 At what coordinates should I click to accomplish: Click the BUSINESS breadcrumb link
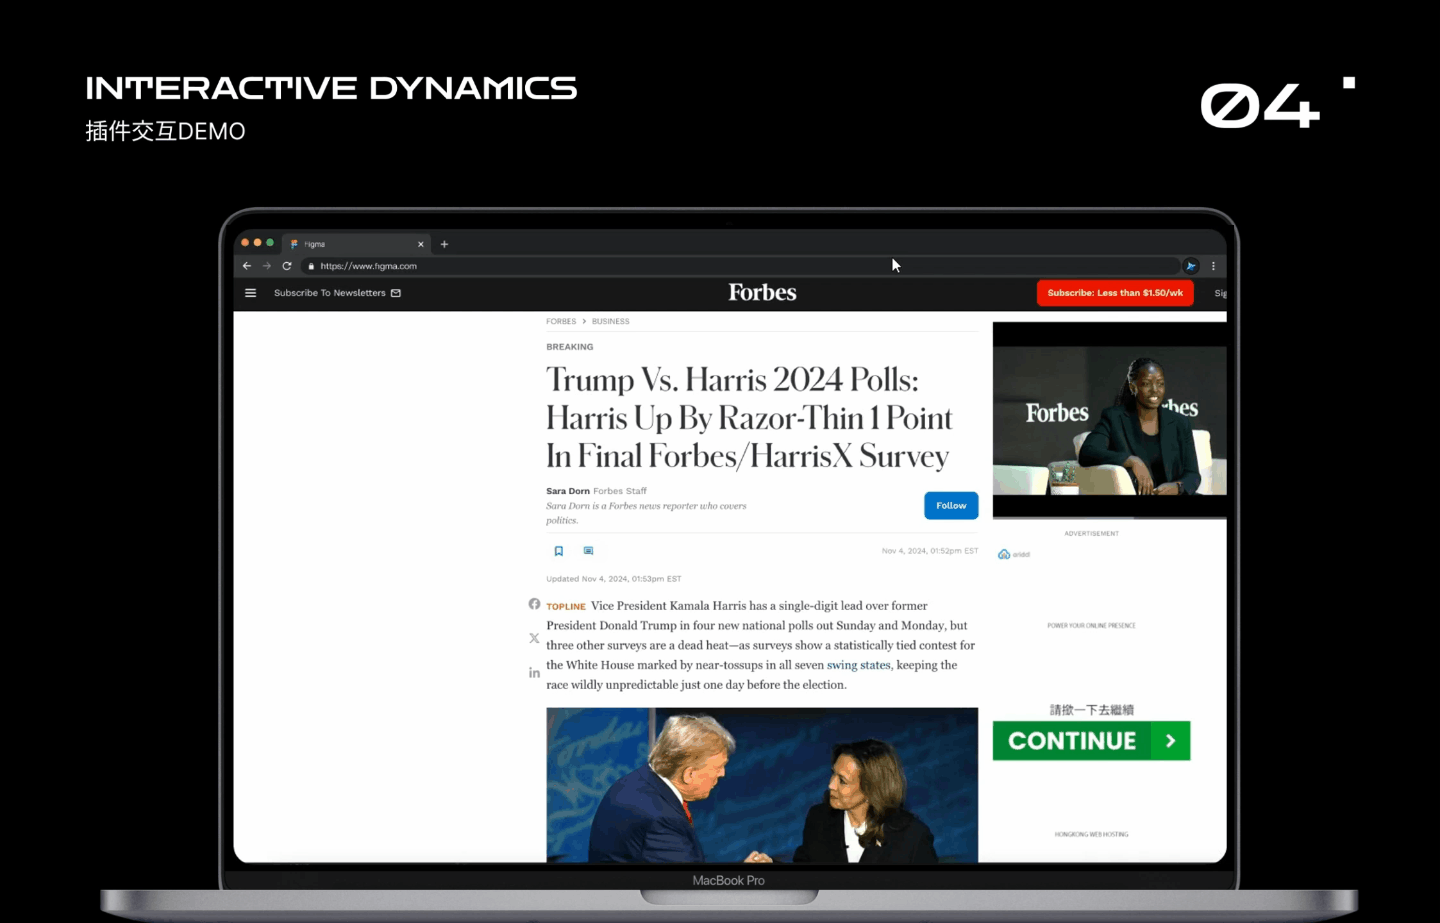point(610,321)
